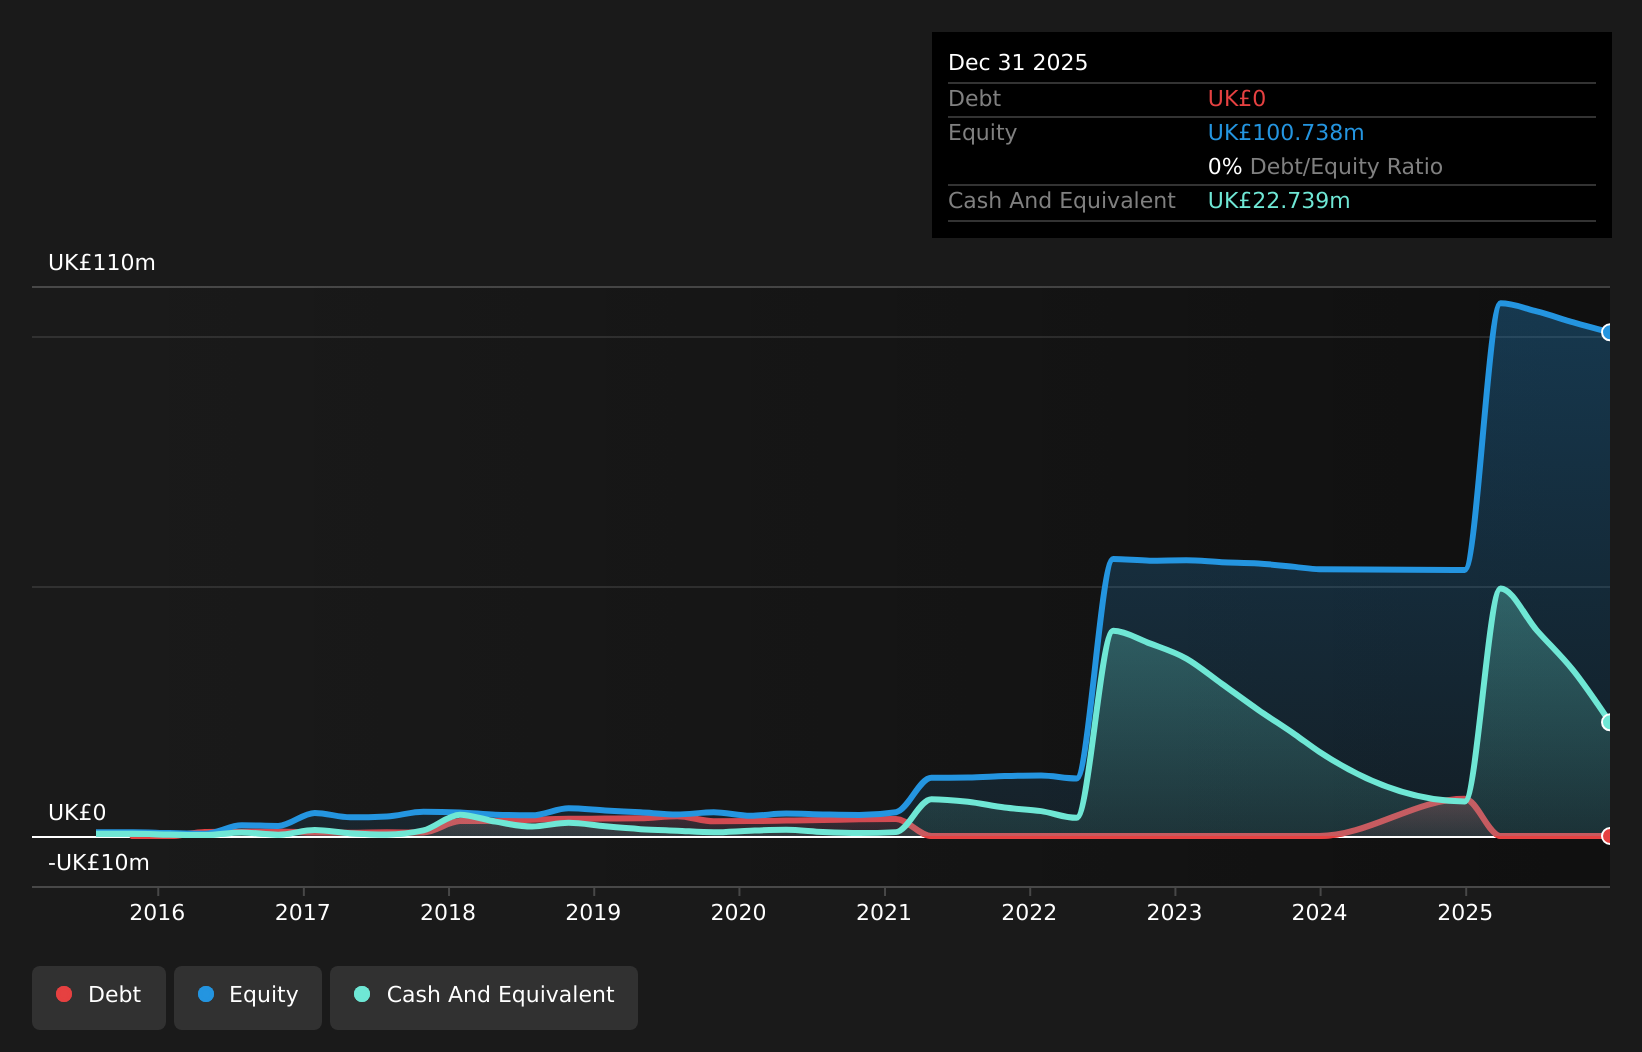Image resolution: width=1642 pixels, height=1052 pixels.
Task: Click the -UK£10m y-axis label
Action: [x=99, y=863]
